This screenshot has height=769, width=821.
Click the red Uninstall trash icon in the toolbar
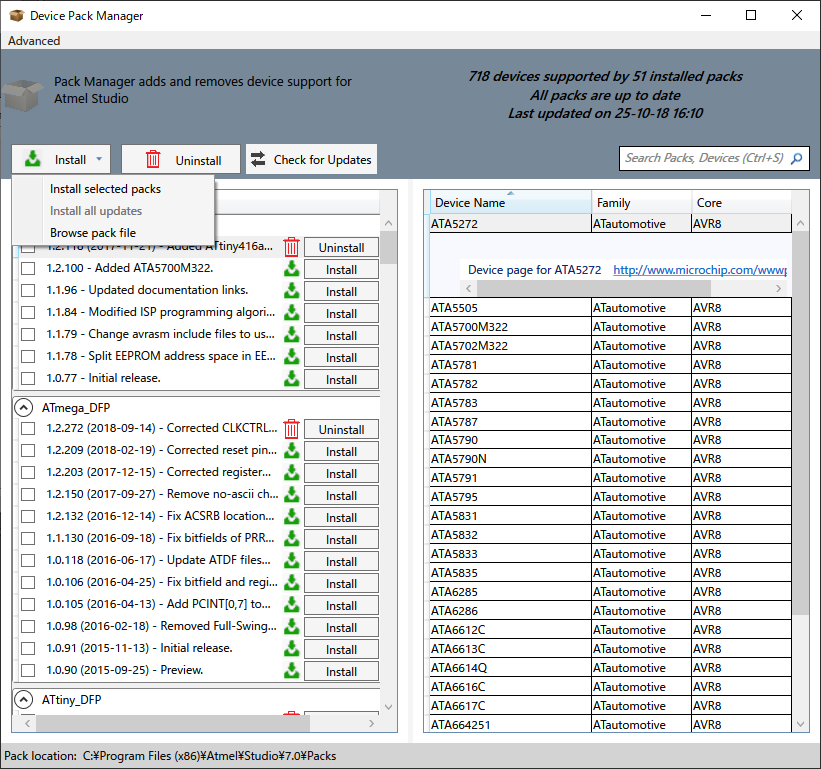pos(153,159)
